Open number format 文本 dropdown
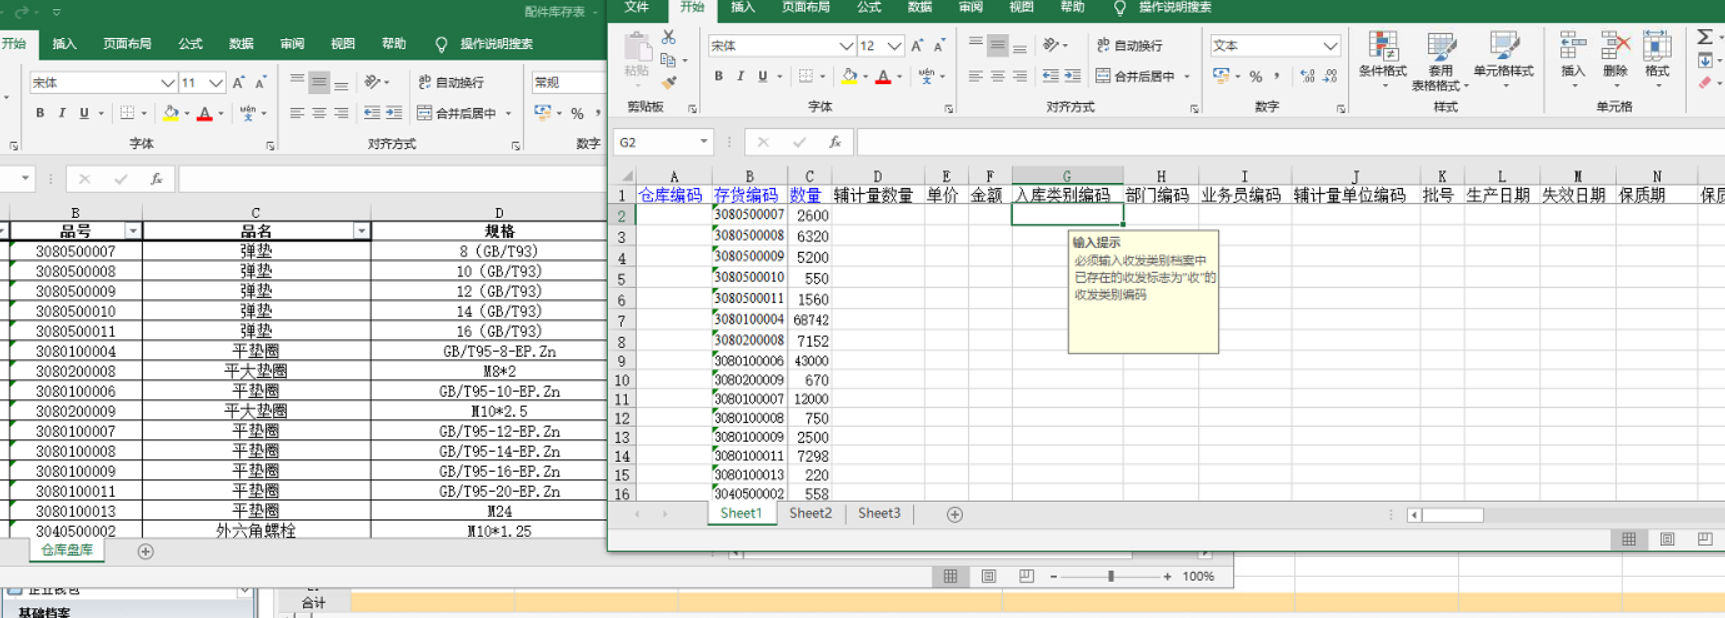 1330,46
